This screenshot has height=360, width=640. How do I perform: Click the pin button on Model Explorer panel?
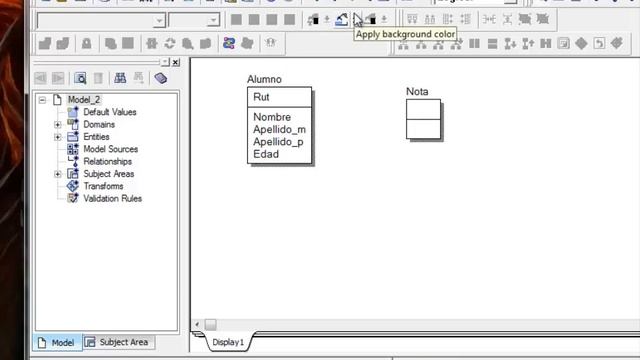click(165, 62)
